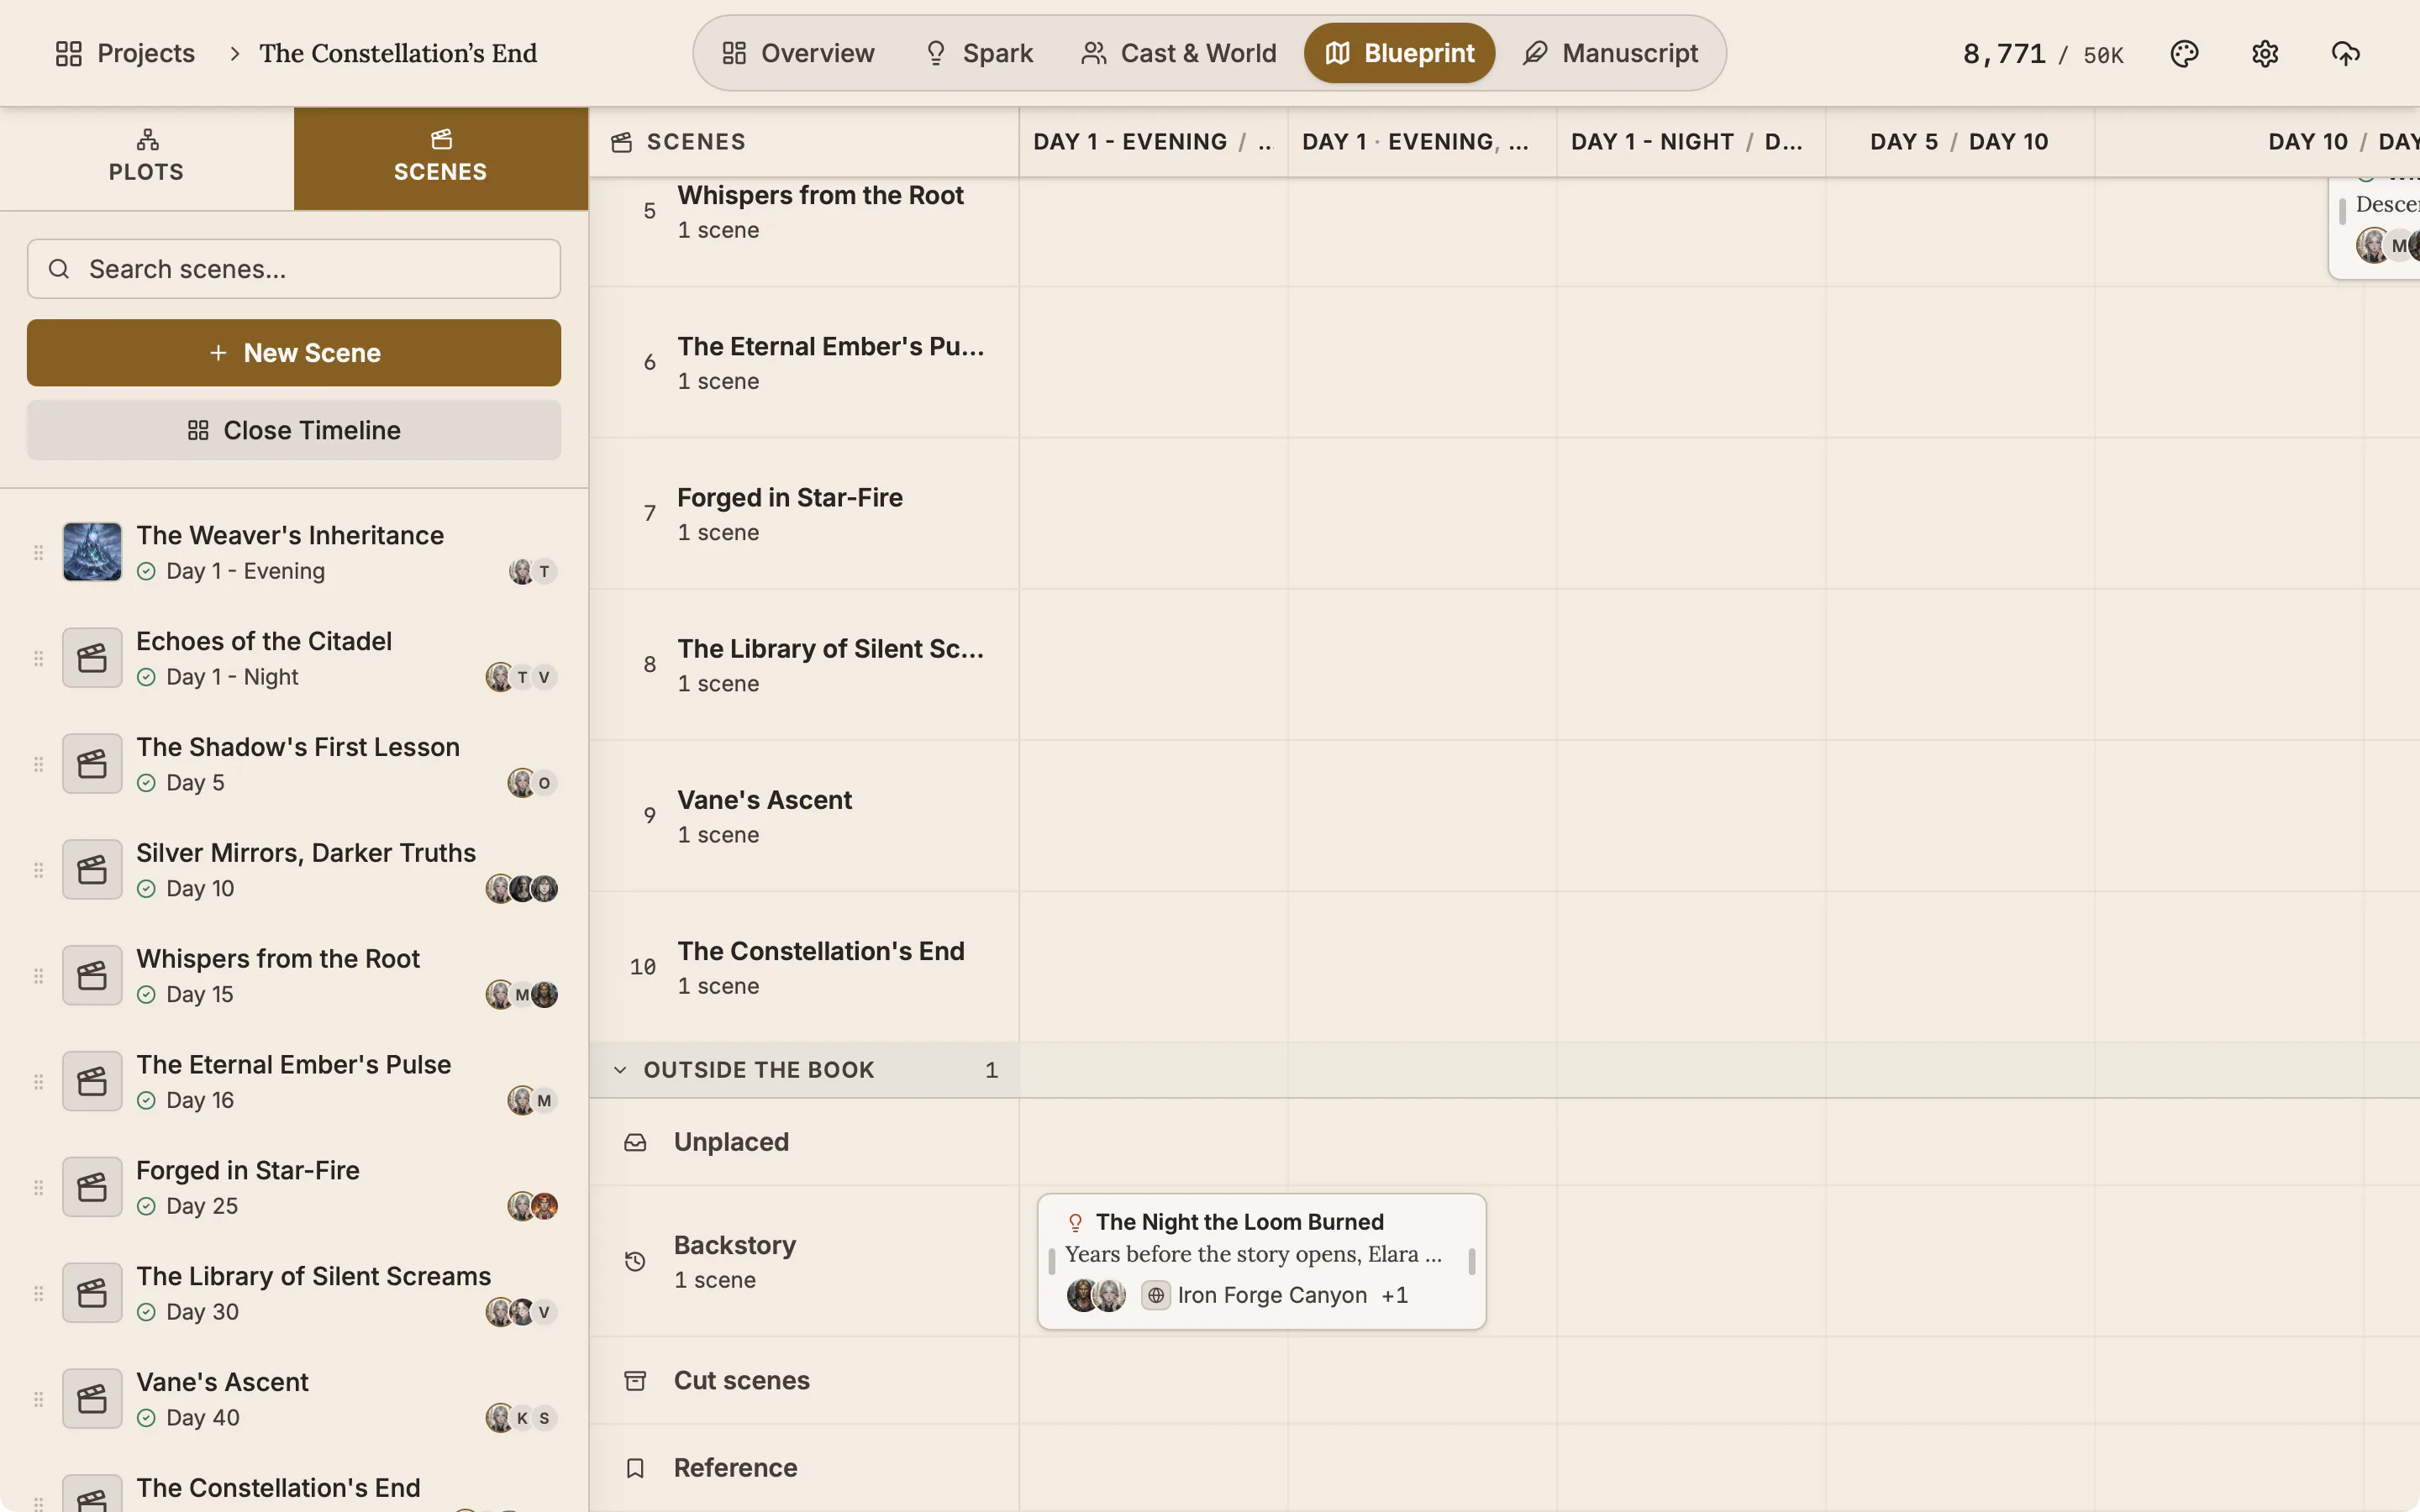Screen dimensions: 2420x1512
Task: Select the Vane's Ascent chapter row
Action: [804, 816]
